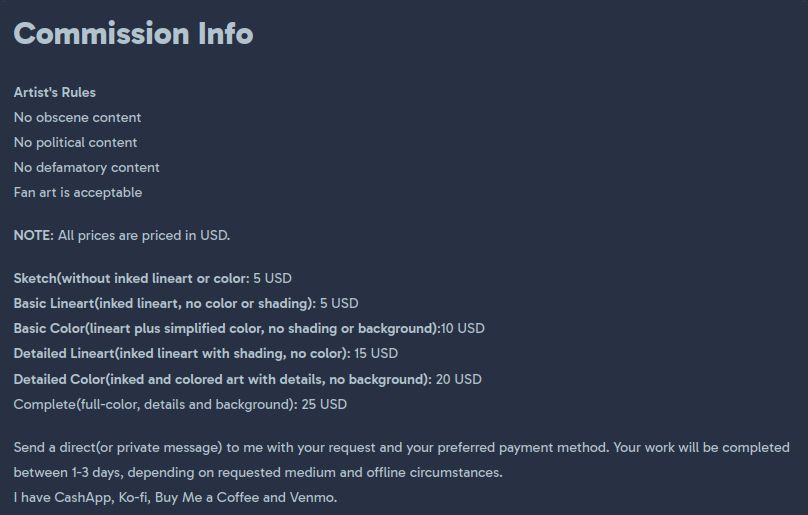Click the Detailed Color pricing label

point(222,379)
